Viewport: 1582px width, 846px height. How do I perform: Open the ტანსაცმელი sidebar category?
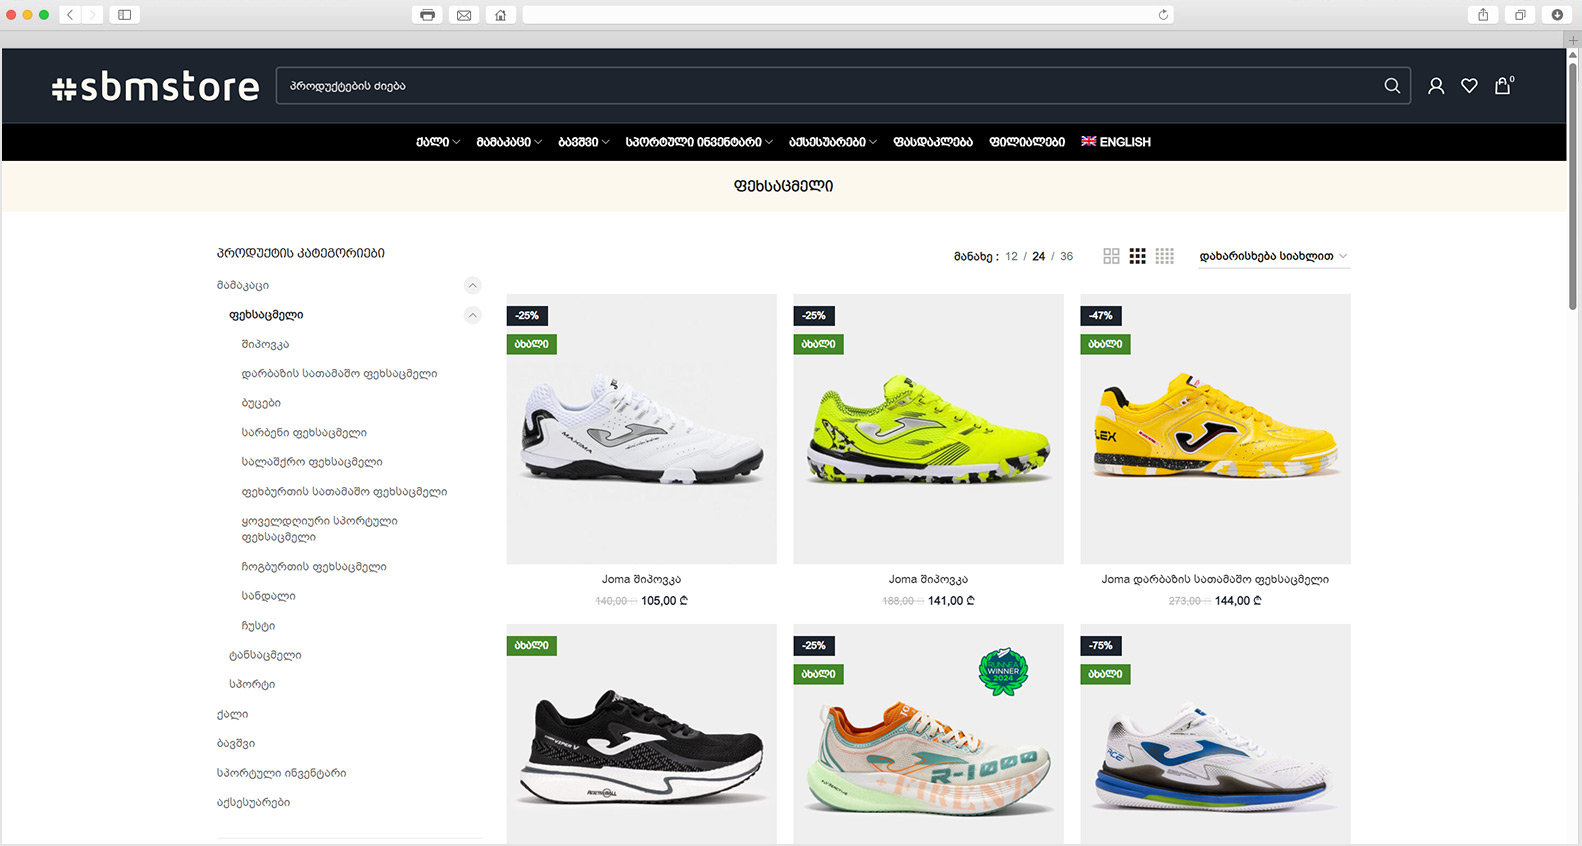point(265,655)
